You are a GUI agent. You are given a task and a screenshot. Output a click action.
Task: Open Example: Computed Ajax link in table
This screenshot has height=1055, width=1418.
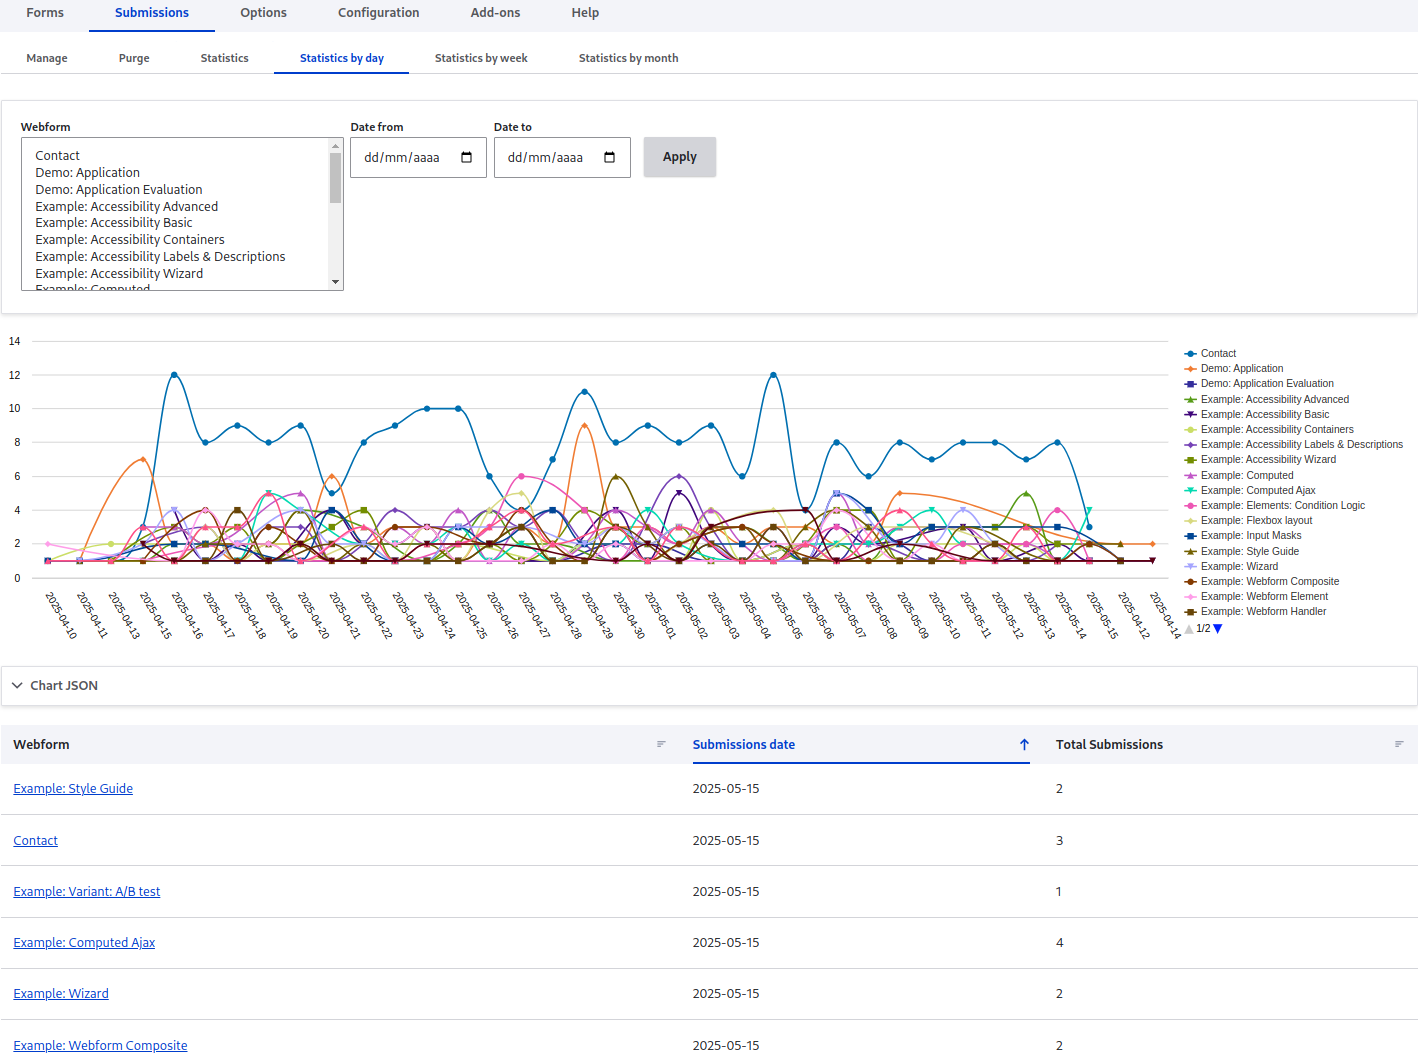pos(84,943)
